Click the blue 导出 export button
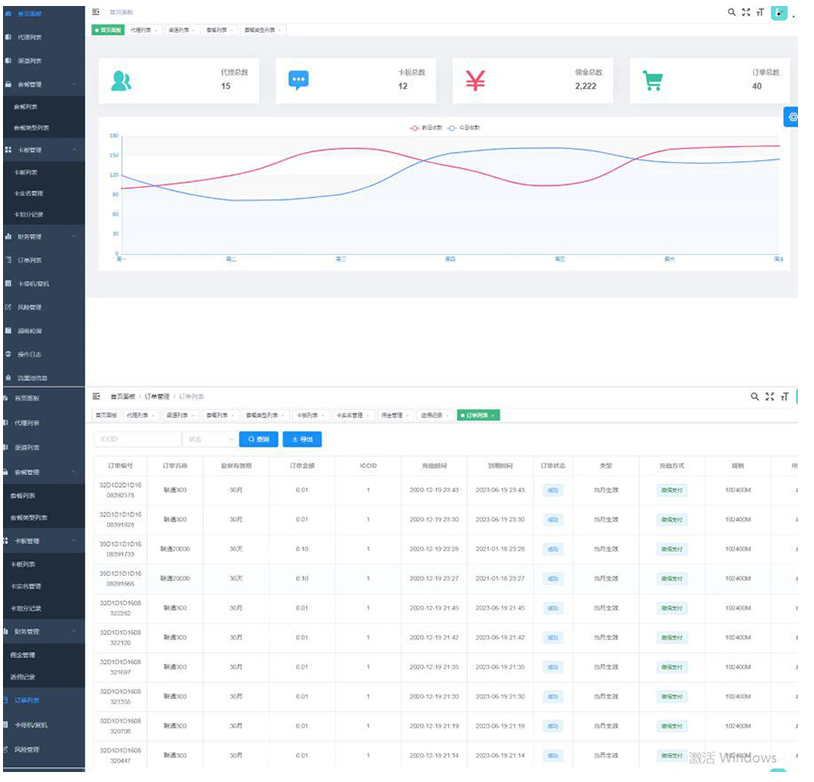This screenshot has width=814, height=782. tap(302, 439)
